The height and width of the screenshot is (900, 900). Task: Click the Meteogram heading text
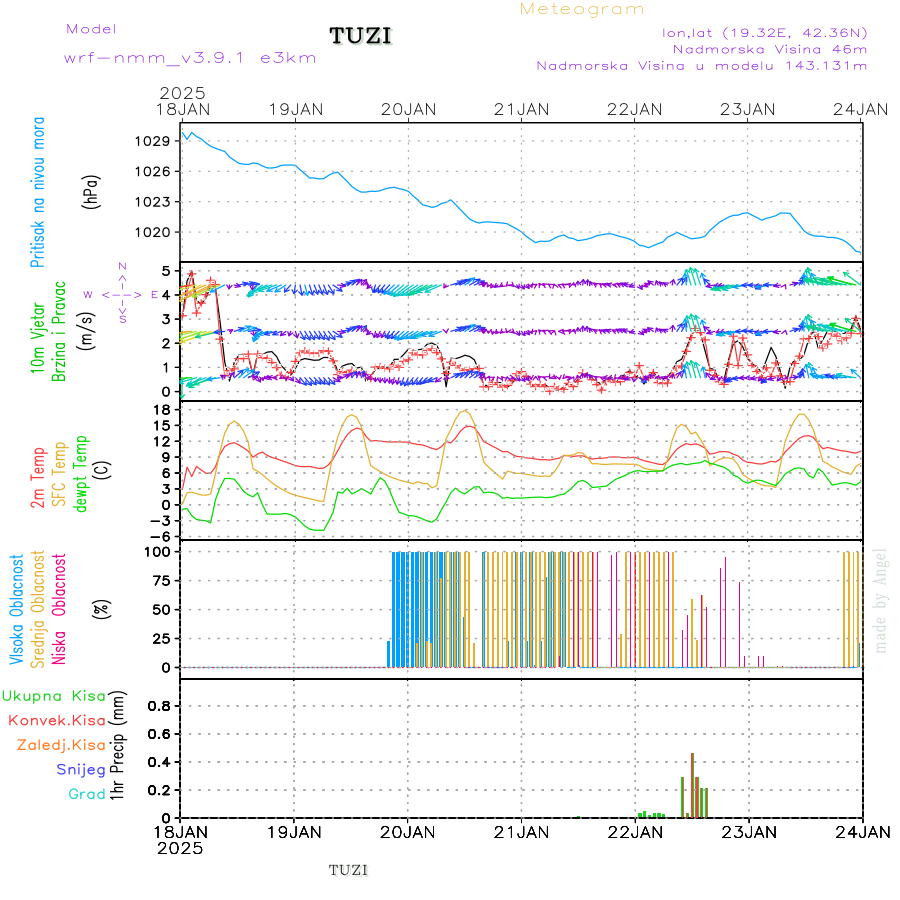click(x=582, y=9)
